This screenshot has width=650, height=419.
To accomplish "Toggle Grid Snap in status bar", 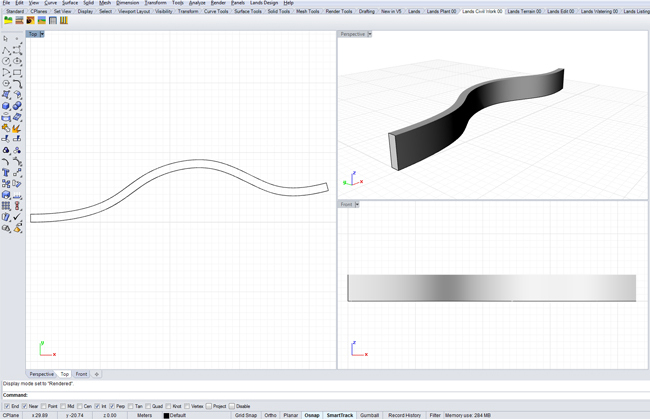I will [245, 415].
